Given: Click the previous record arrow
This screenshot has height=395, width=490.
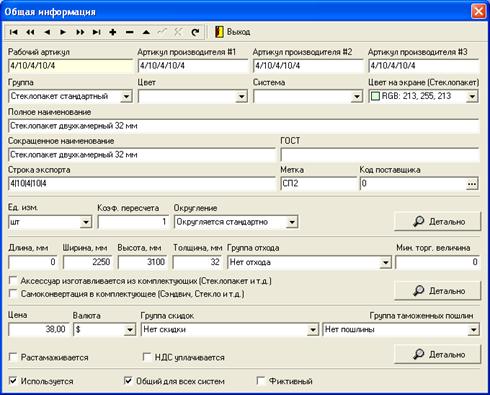Looking at the screenshot, I should point(47,32).
